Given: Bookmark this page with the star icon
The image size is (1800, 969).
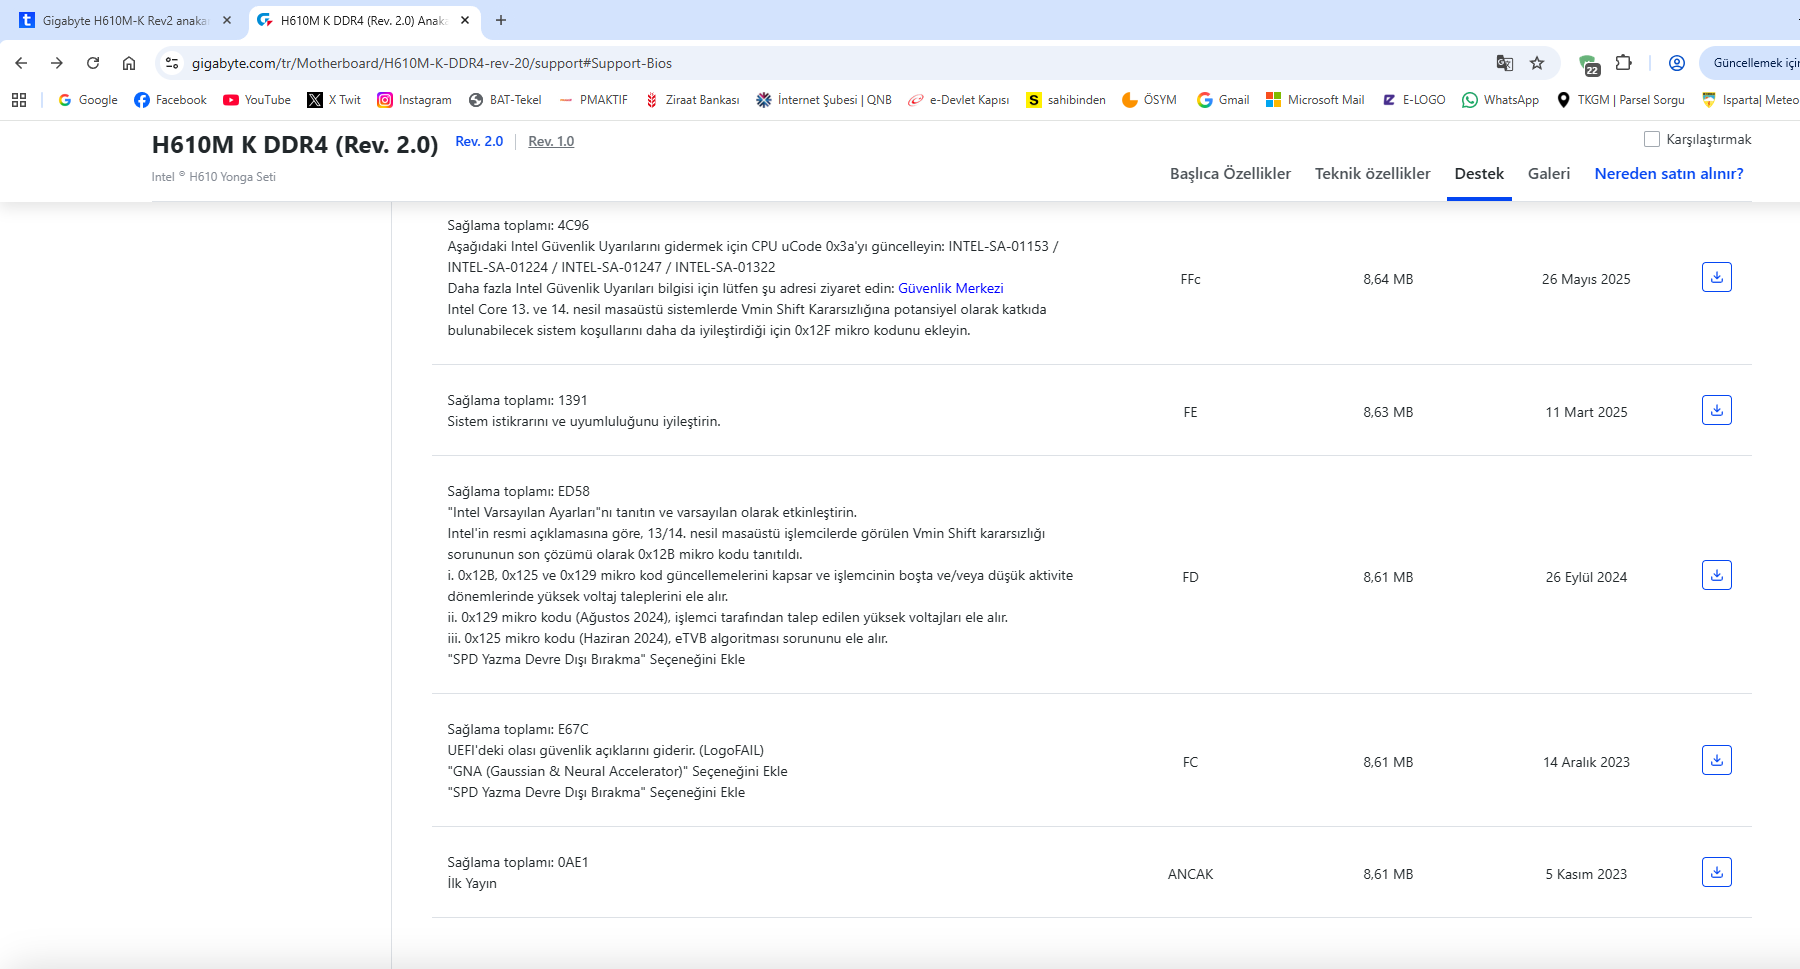Looking at the screenshot, I should tap(1537, 63).
